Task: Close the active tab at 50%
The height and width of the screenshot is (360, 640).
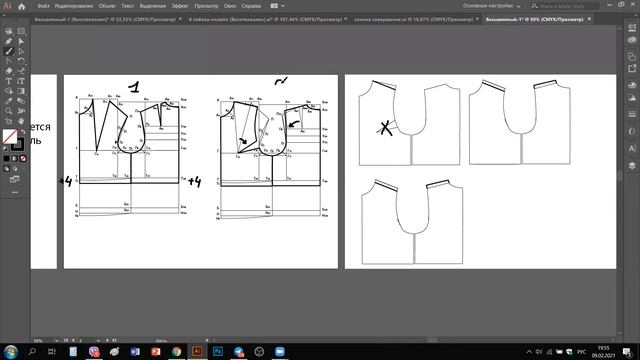Action: (589, 19)
